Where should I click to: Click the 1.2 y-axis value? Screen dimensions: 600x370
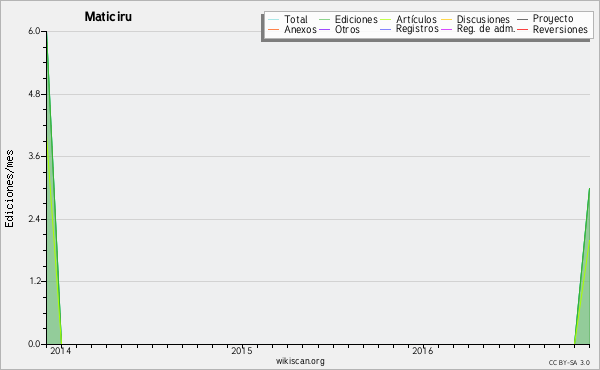coord(34,281)
